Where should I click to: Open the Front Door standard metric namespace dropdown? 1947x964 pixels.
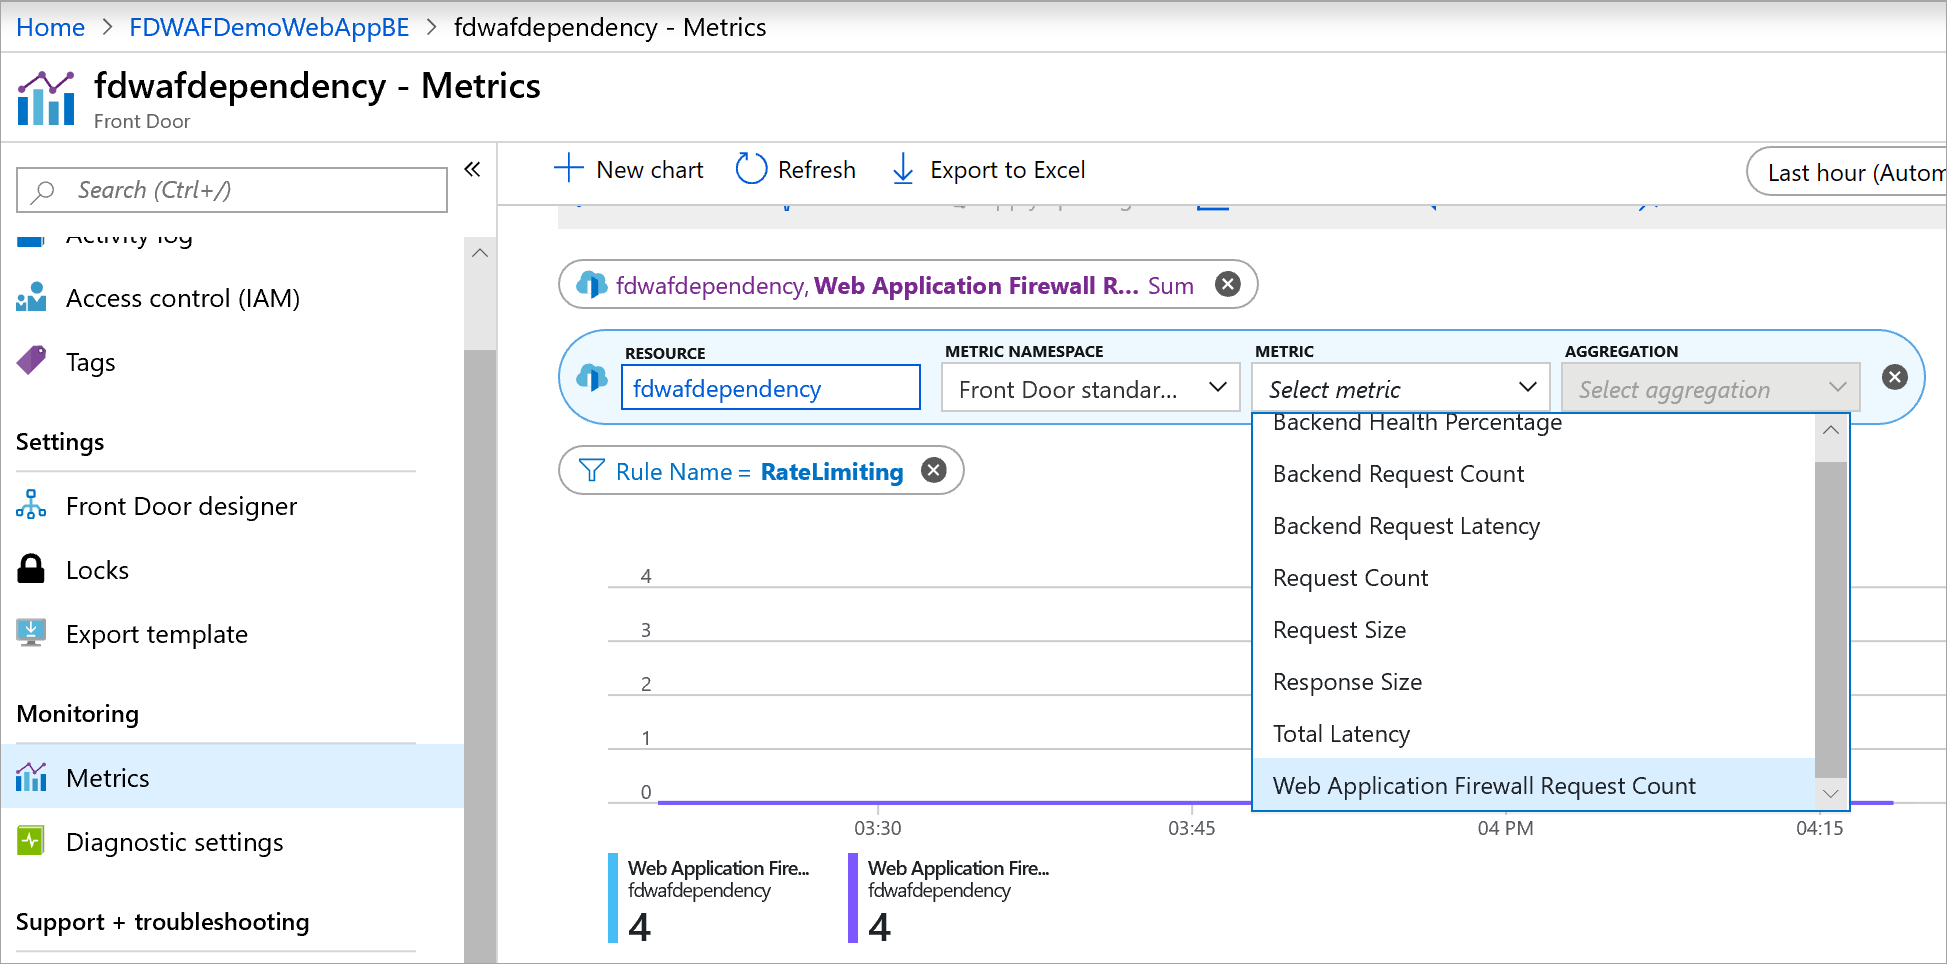[1090, 388]
